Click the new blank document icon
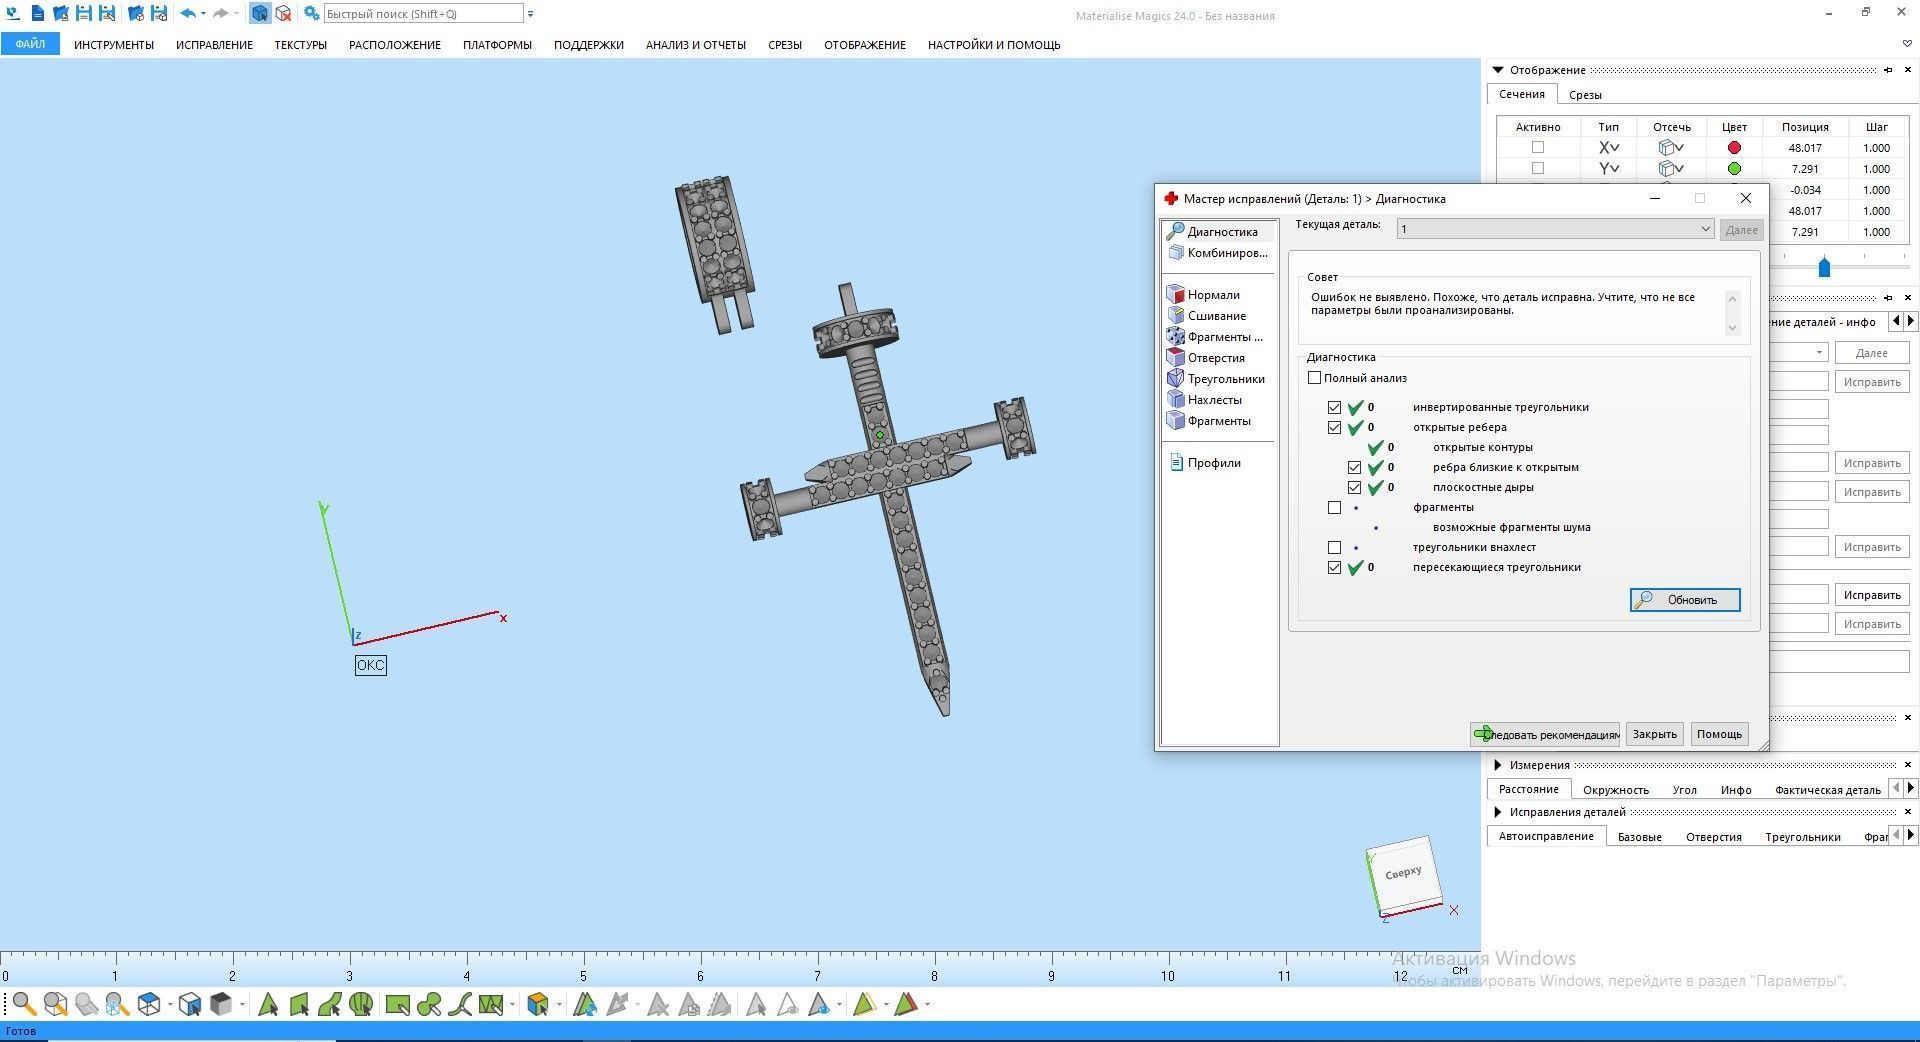The height and width of the screenshot is (1042, 1920). click(x=37, y=14)
